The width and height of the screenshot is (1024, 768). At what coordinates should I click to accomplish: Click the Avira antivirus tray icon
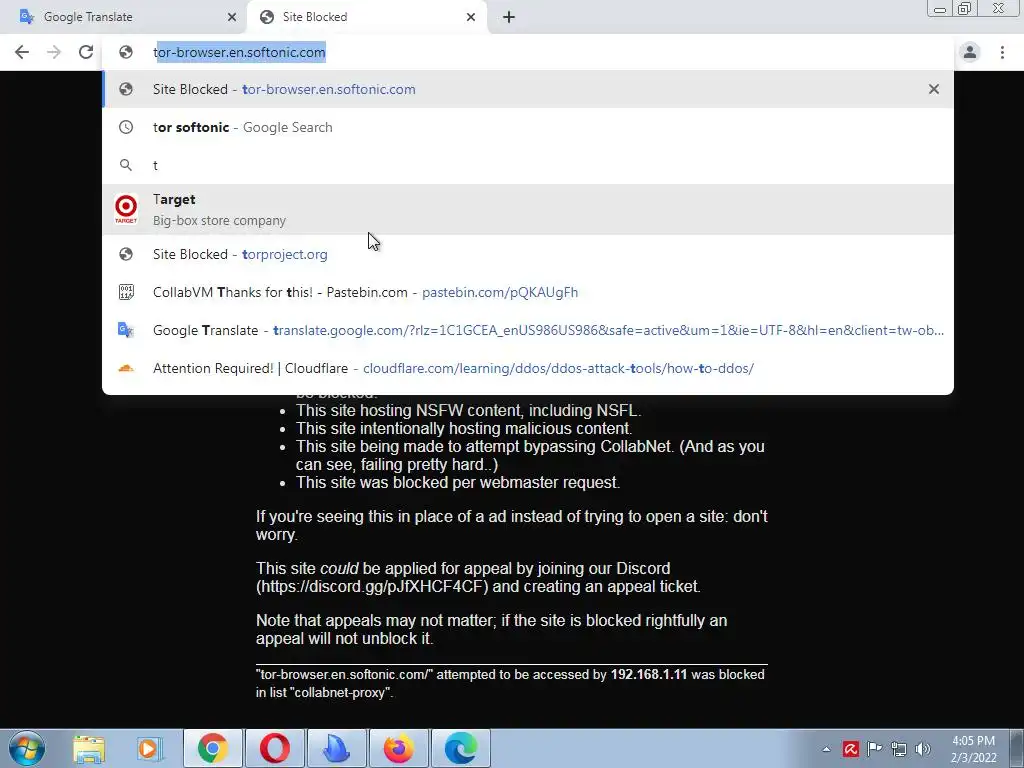pyautogui.click(x=850, y=749)
